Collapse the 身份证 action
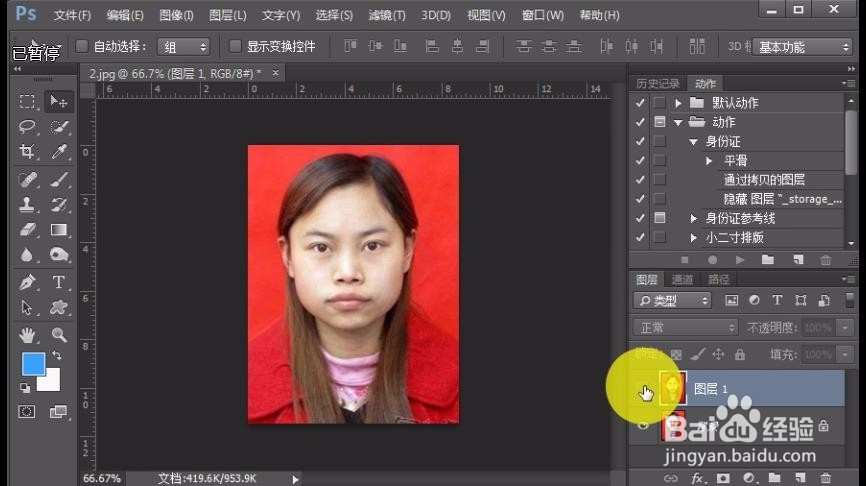This screenshot has width=866, height=486. click(694, 142)
